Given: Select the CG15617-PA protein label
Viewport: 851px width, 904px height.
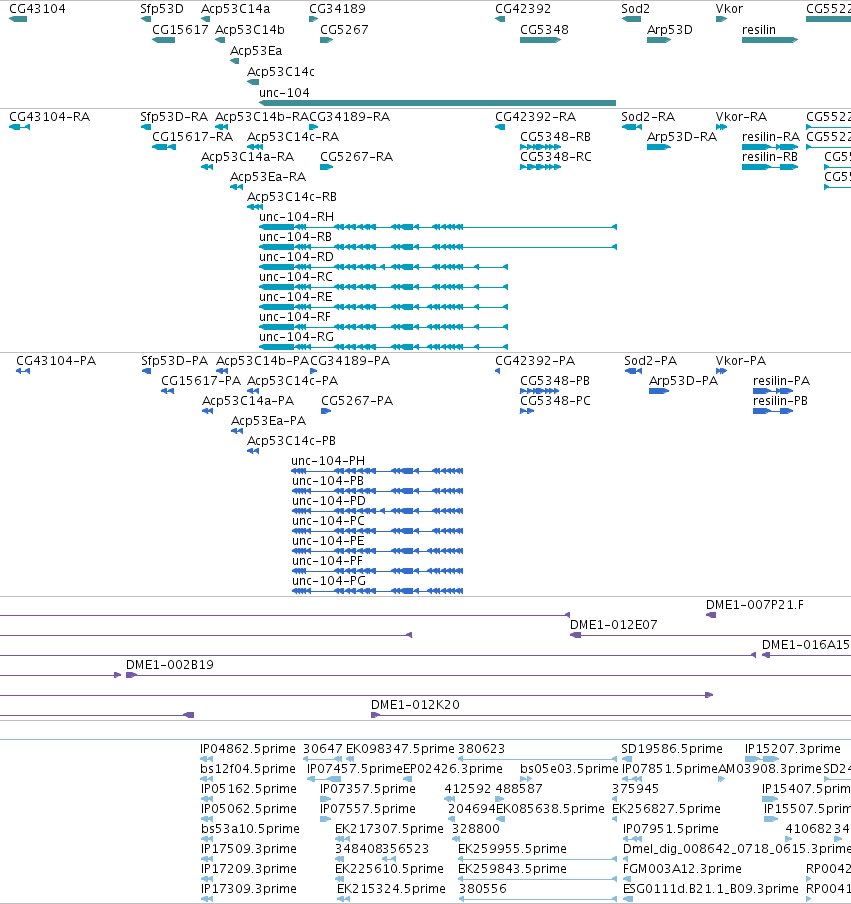Looking at the screenshot, I should (201, 381).
